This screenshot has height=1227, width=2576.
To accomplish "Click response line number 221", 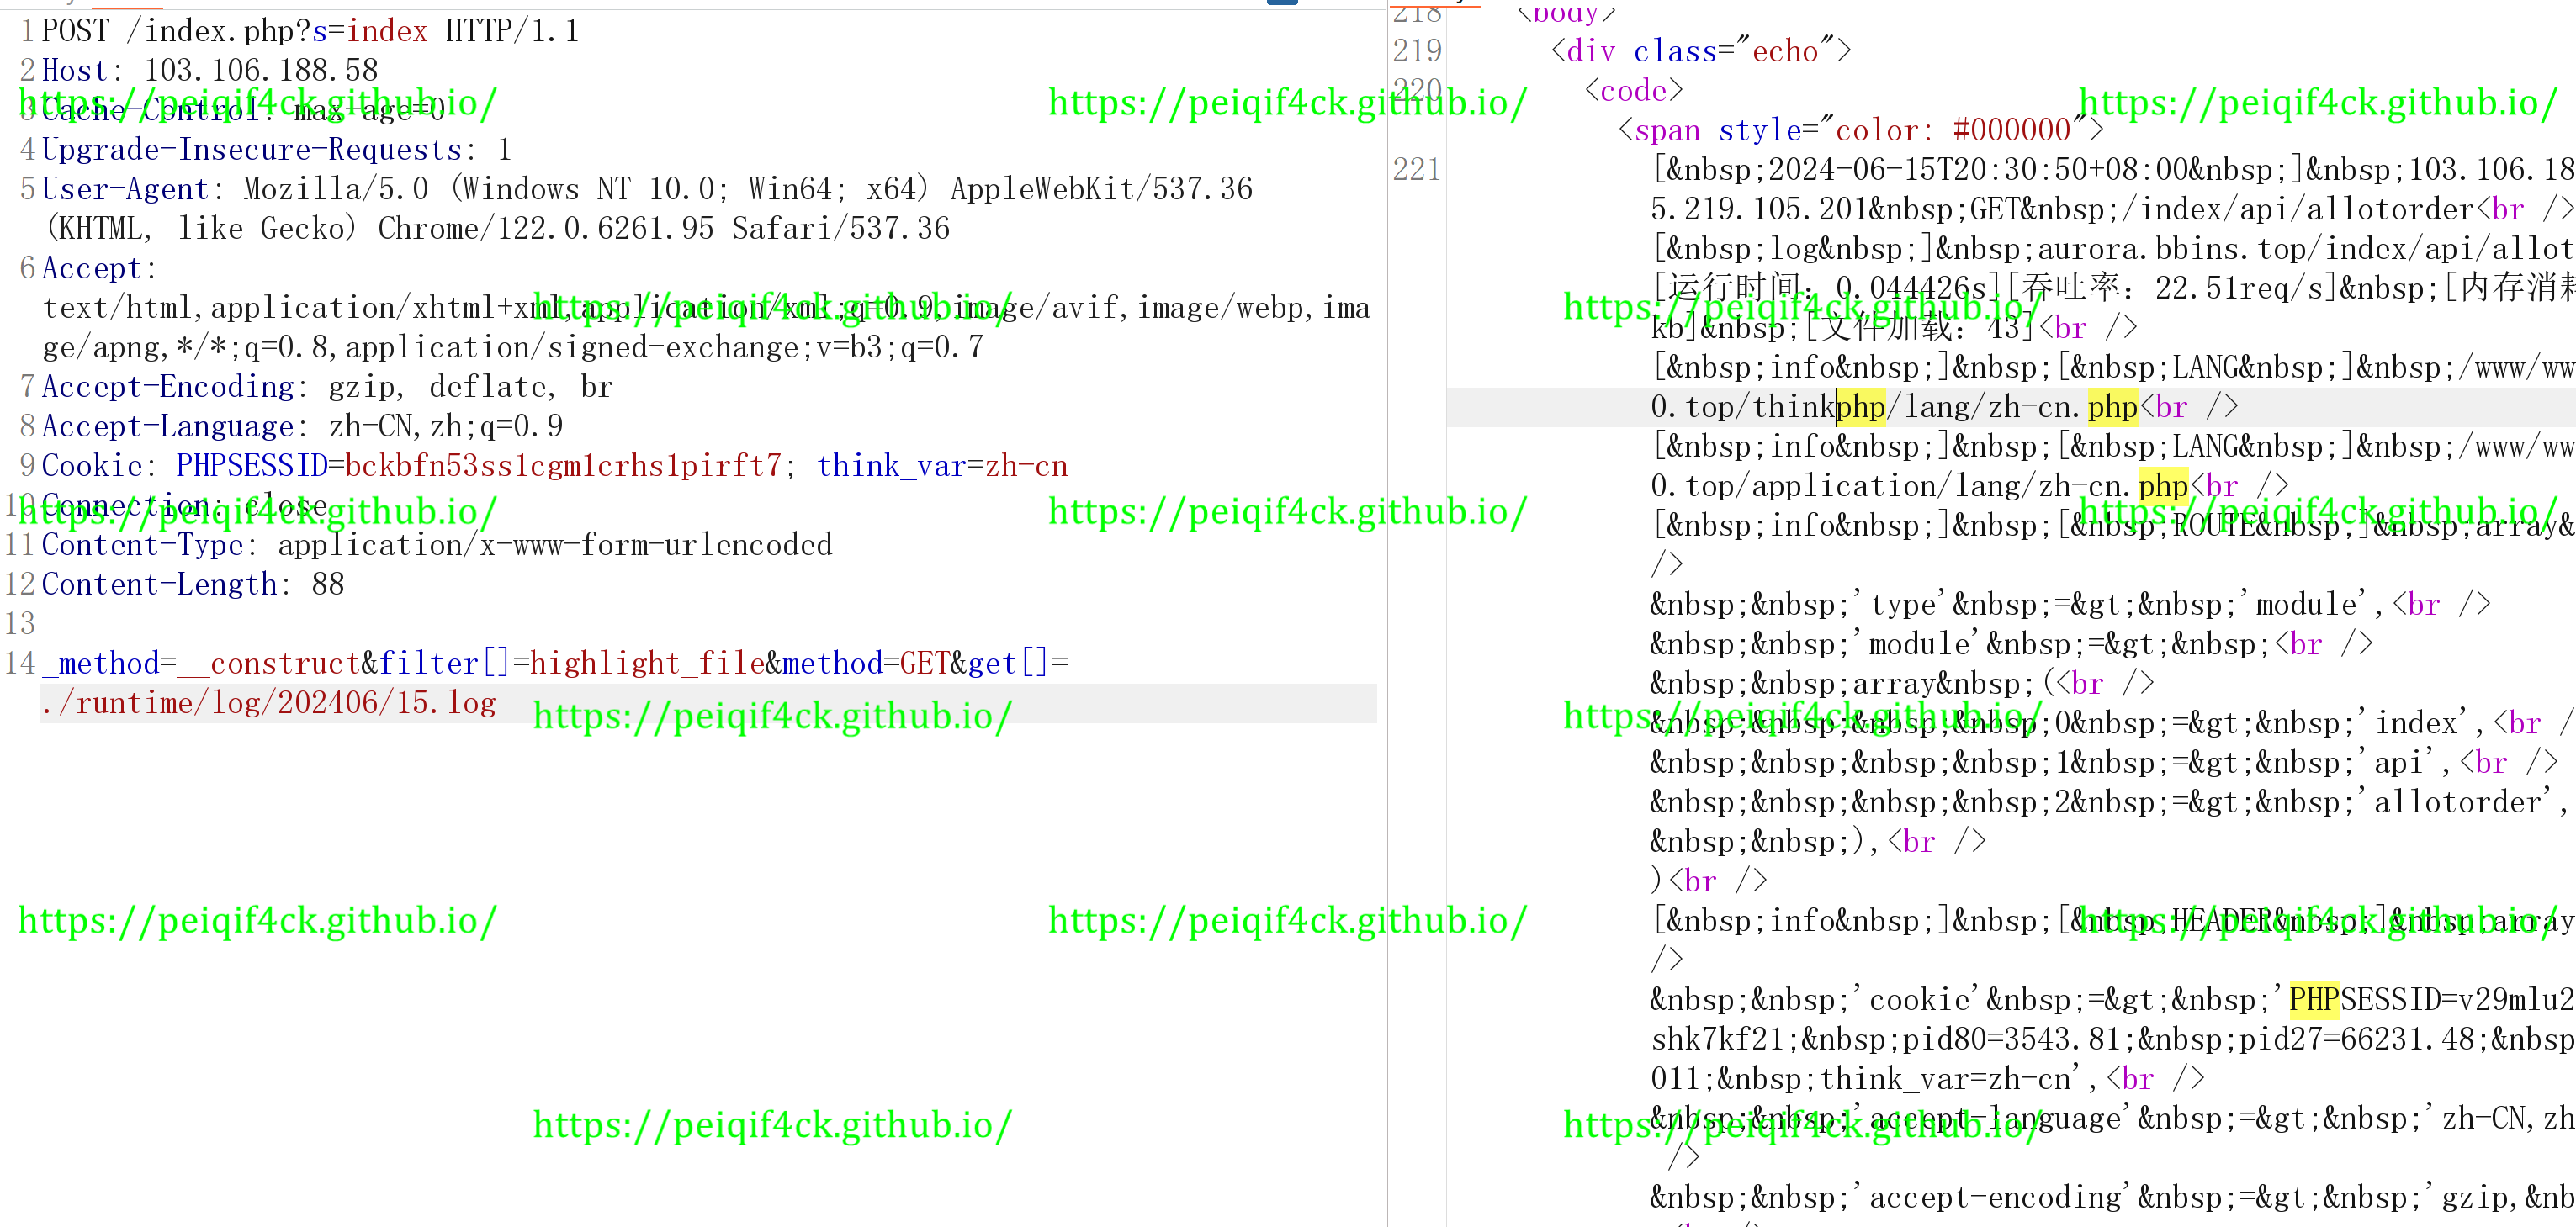I will pos(1417,169).
